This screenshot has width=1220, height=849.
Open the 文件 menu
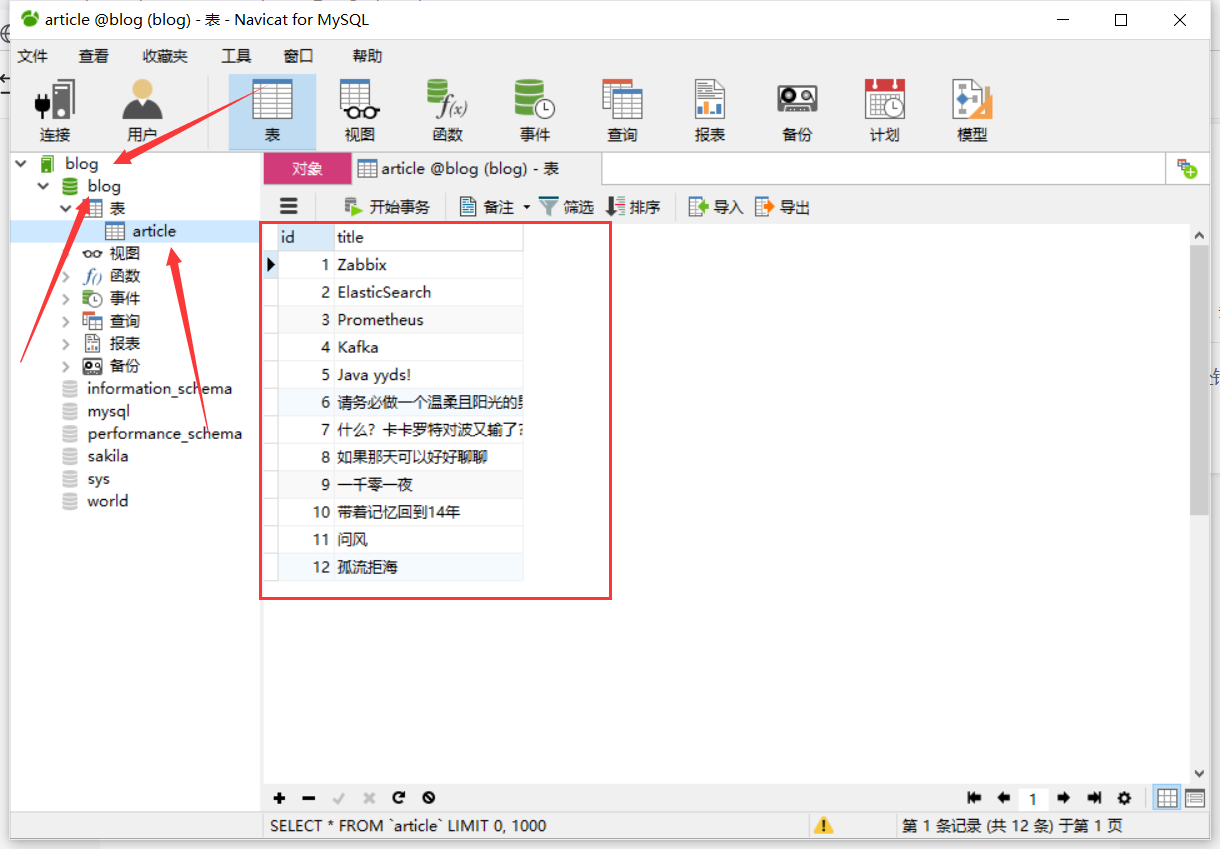[x=33, y=56]
